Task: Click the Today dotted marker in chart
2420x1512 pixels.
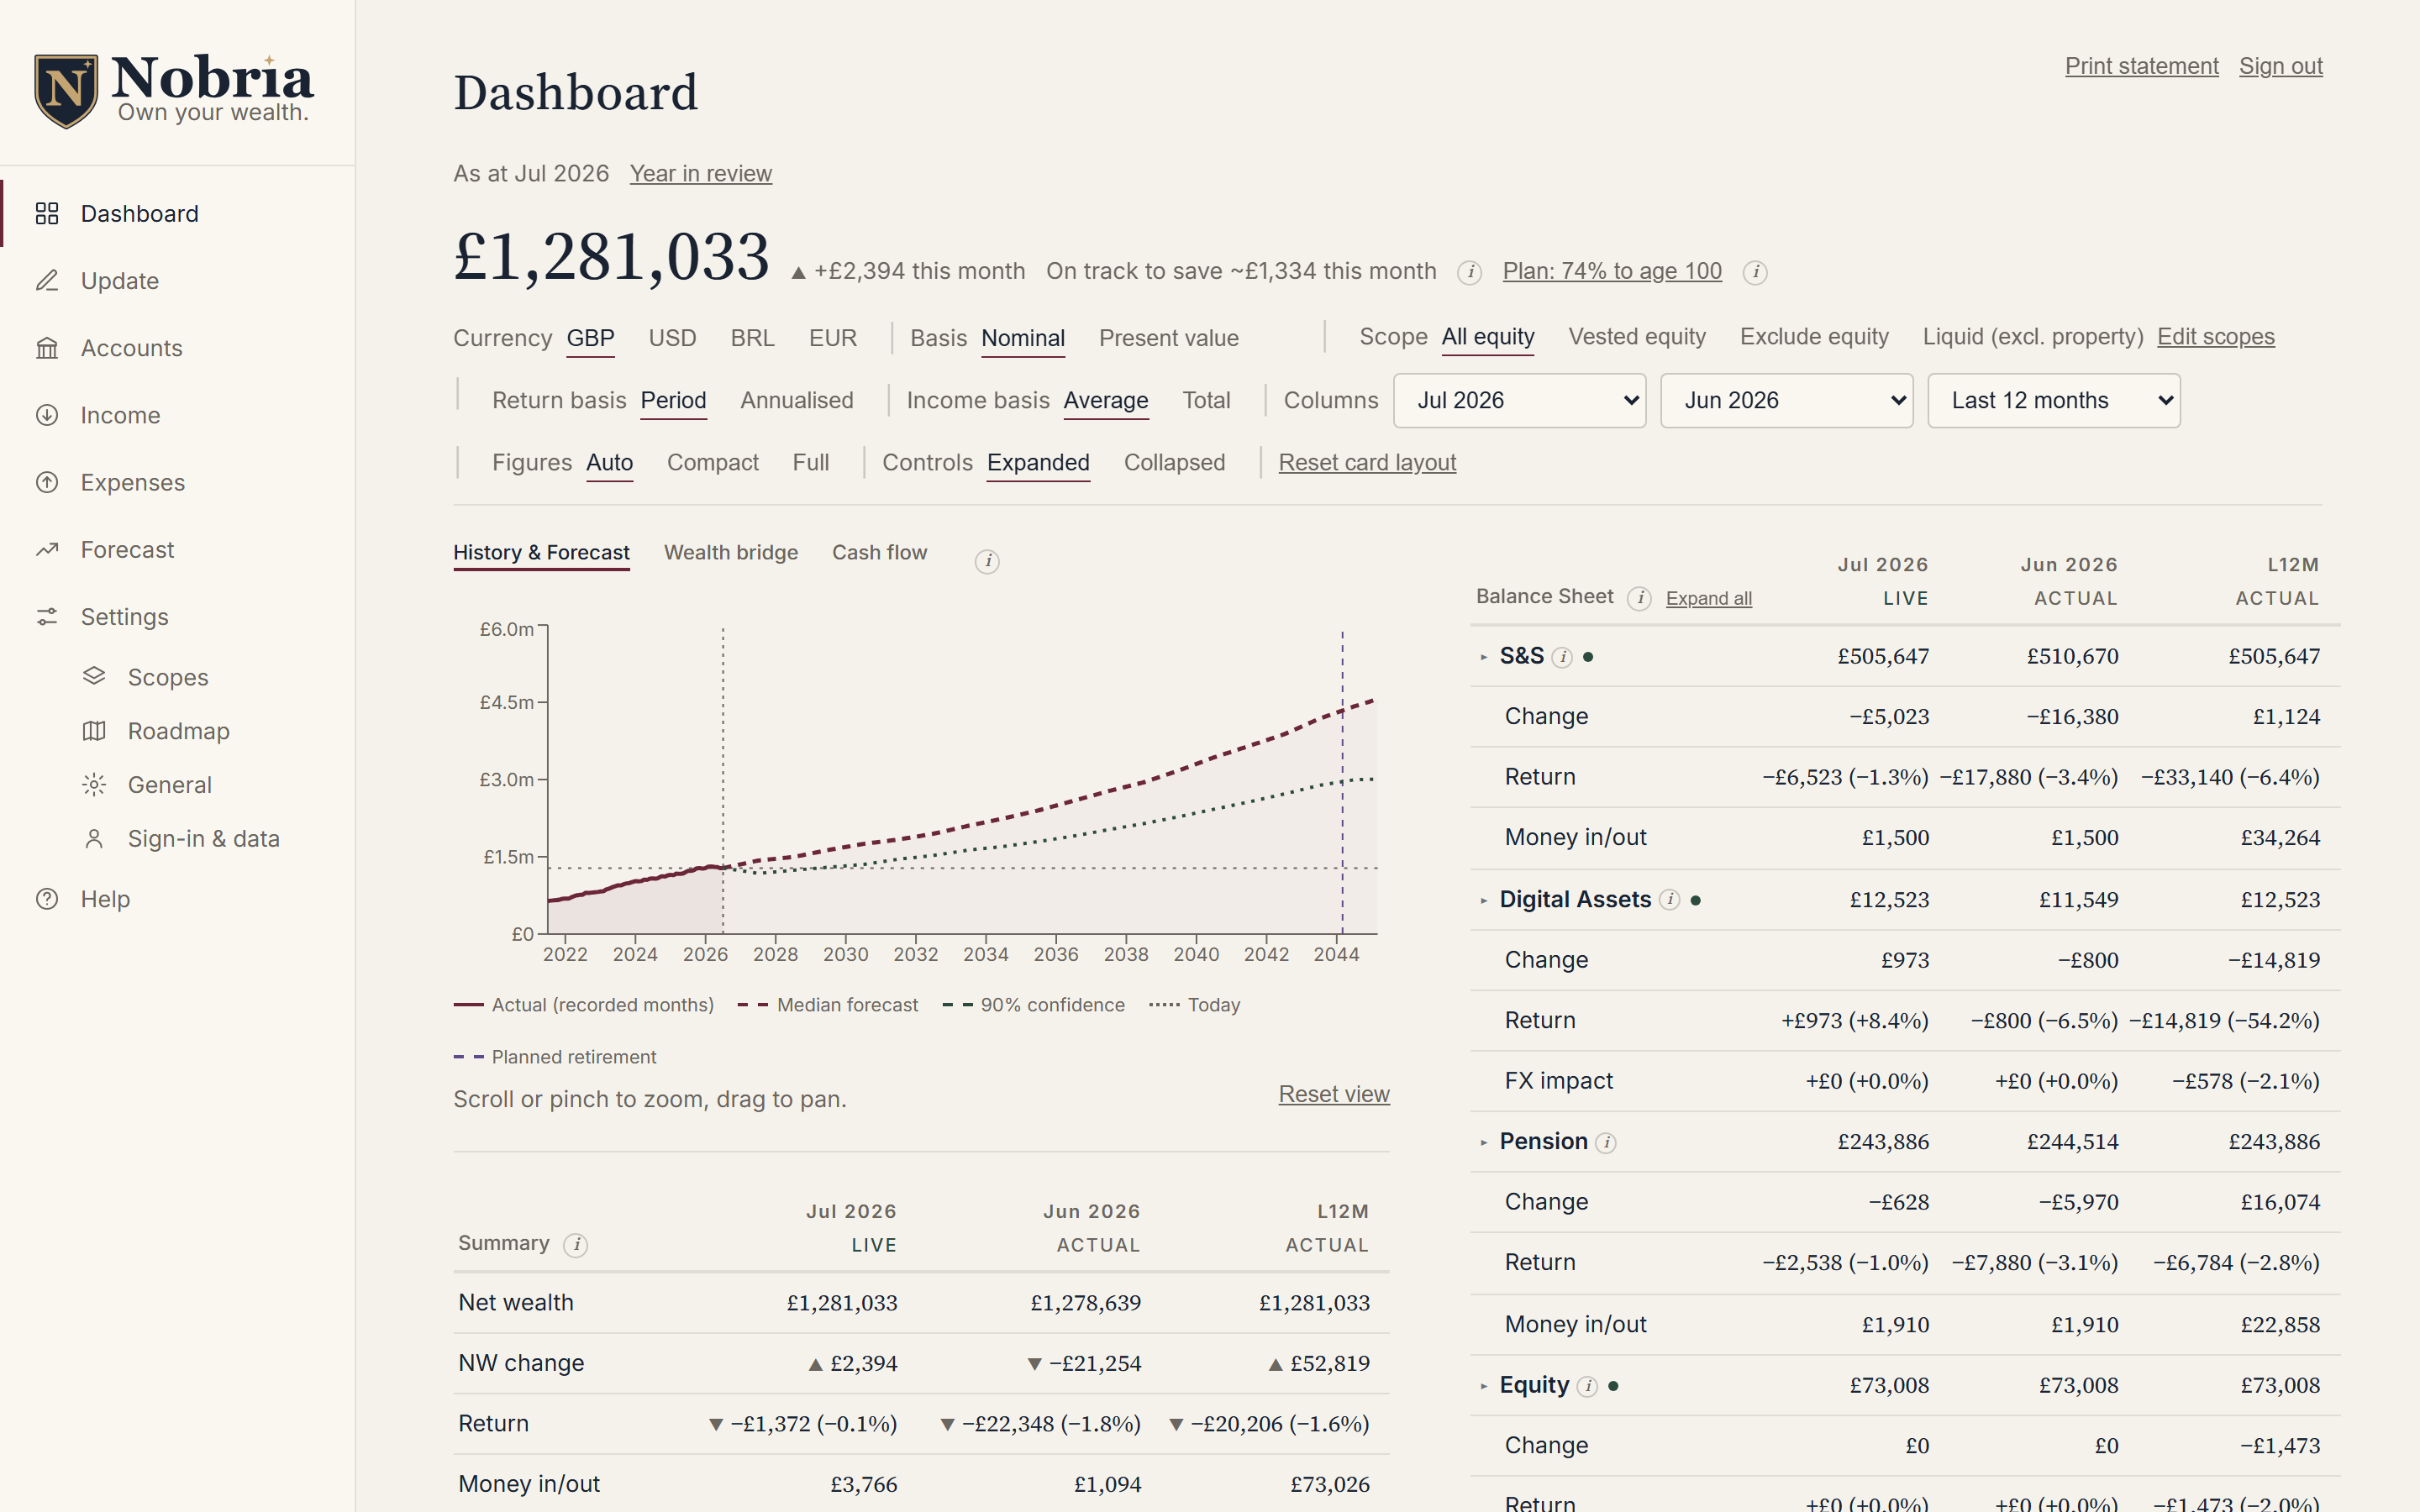Action: [723, 780]
